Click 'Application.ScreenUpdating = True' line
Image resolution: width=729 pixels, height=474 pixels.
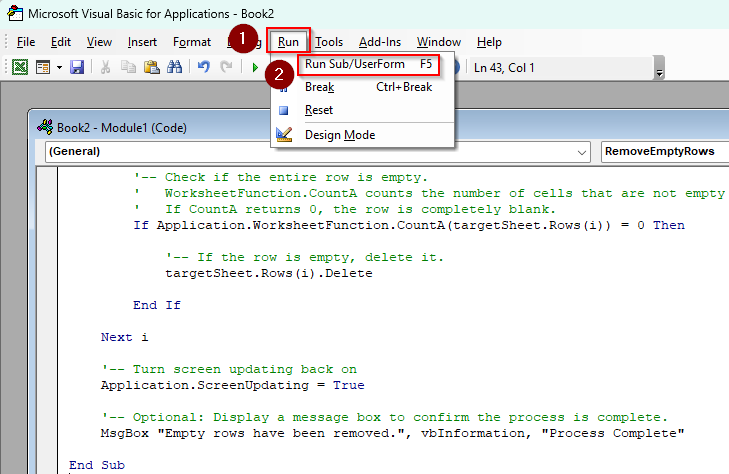click(232, 385)
